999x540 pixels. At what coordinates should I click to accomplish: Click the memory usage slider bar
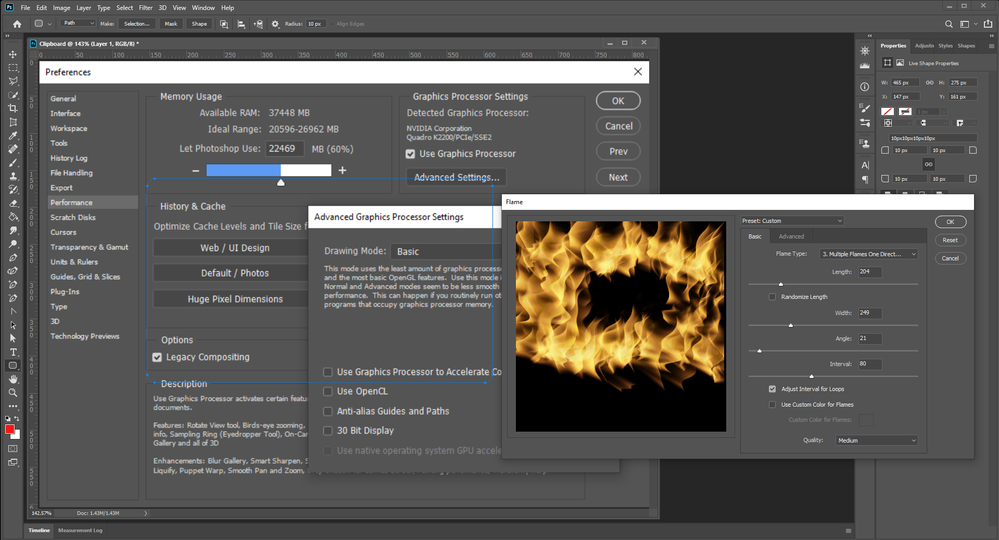click(x=269, y=171)
